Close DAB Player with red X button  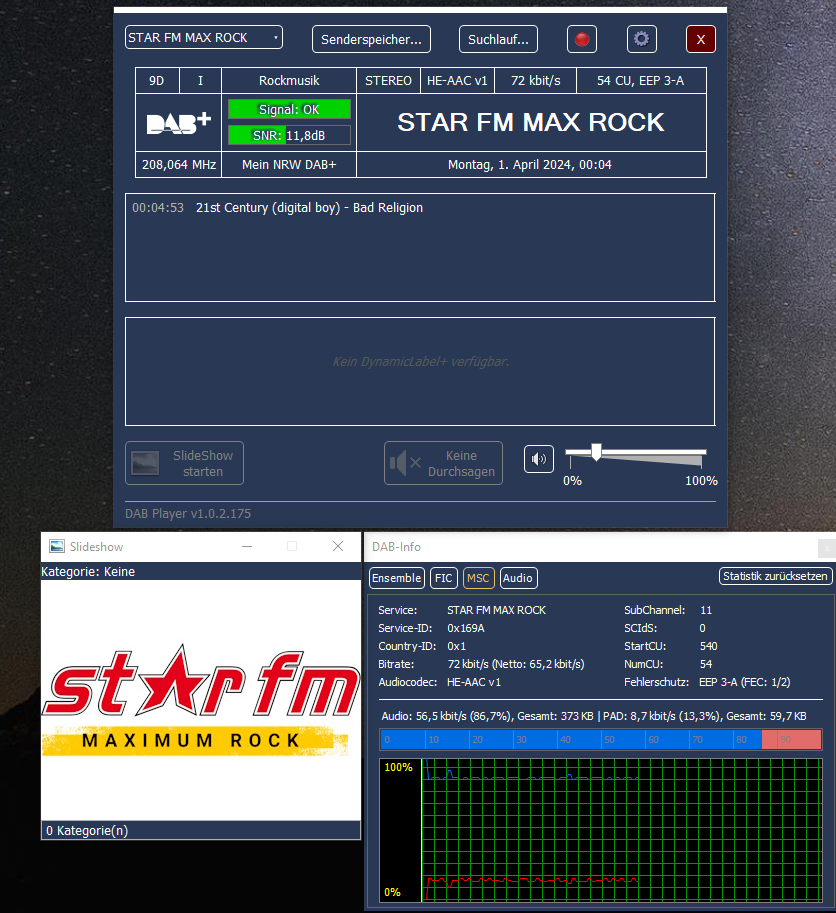click(x=700, y=39)
